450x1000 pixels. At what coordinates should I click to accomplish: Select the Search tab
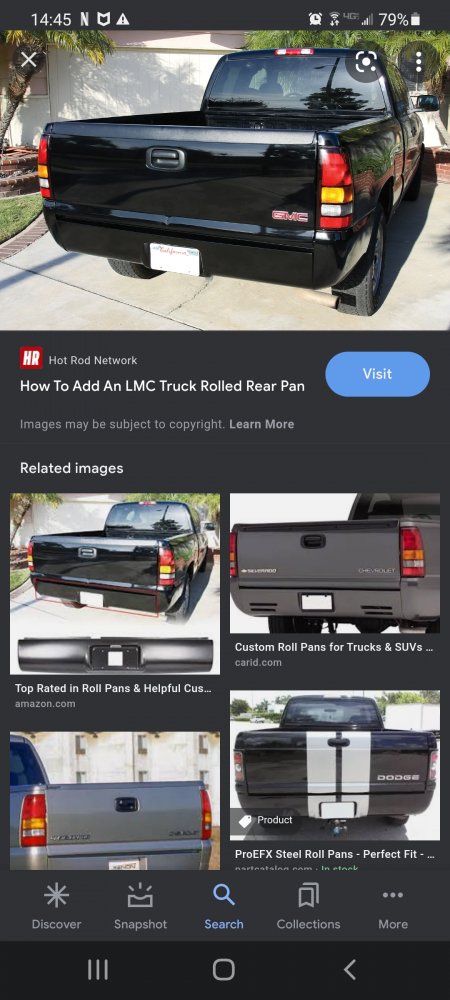pos(224,907)
